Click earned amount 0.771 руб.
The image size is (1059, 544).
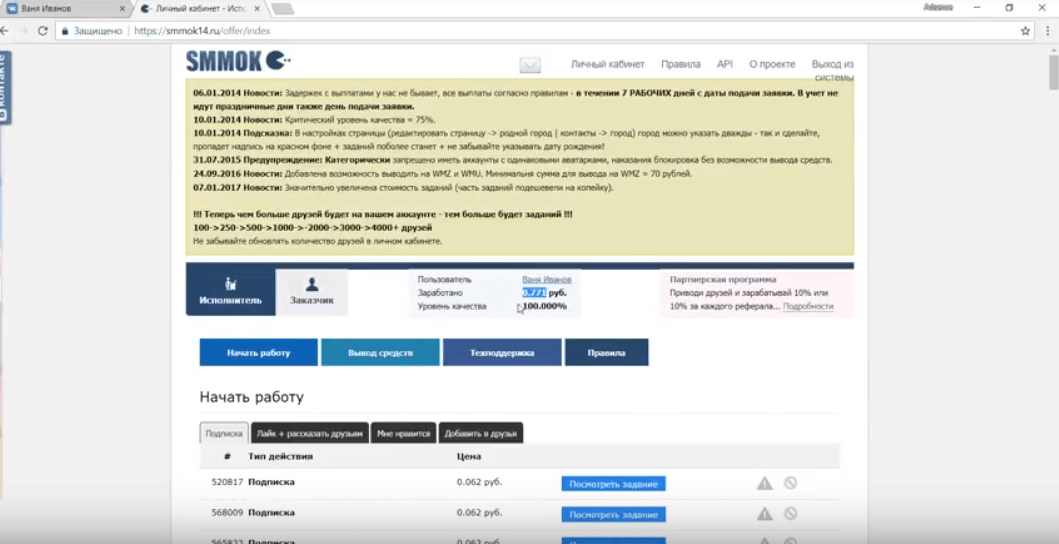click(544, 293)
